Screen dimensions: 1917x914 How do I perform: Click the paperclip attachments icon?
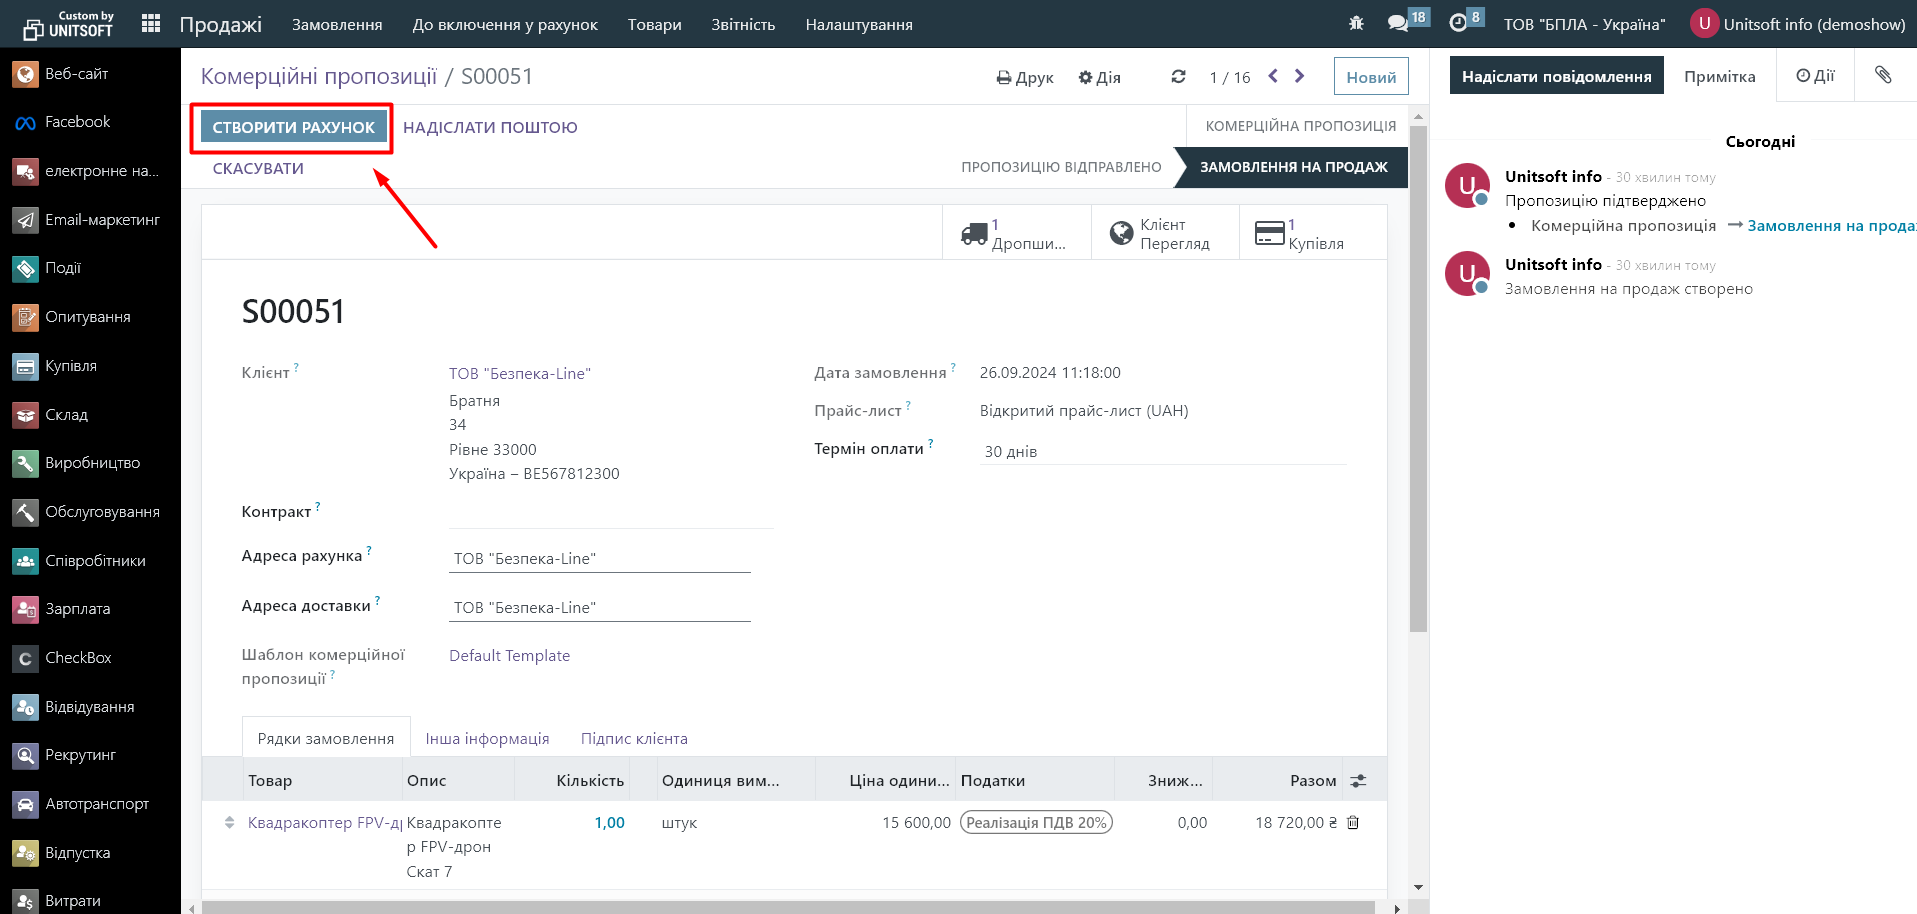point(1883,76)
